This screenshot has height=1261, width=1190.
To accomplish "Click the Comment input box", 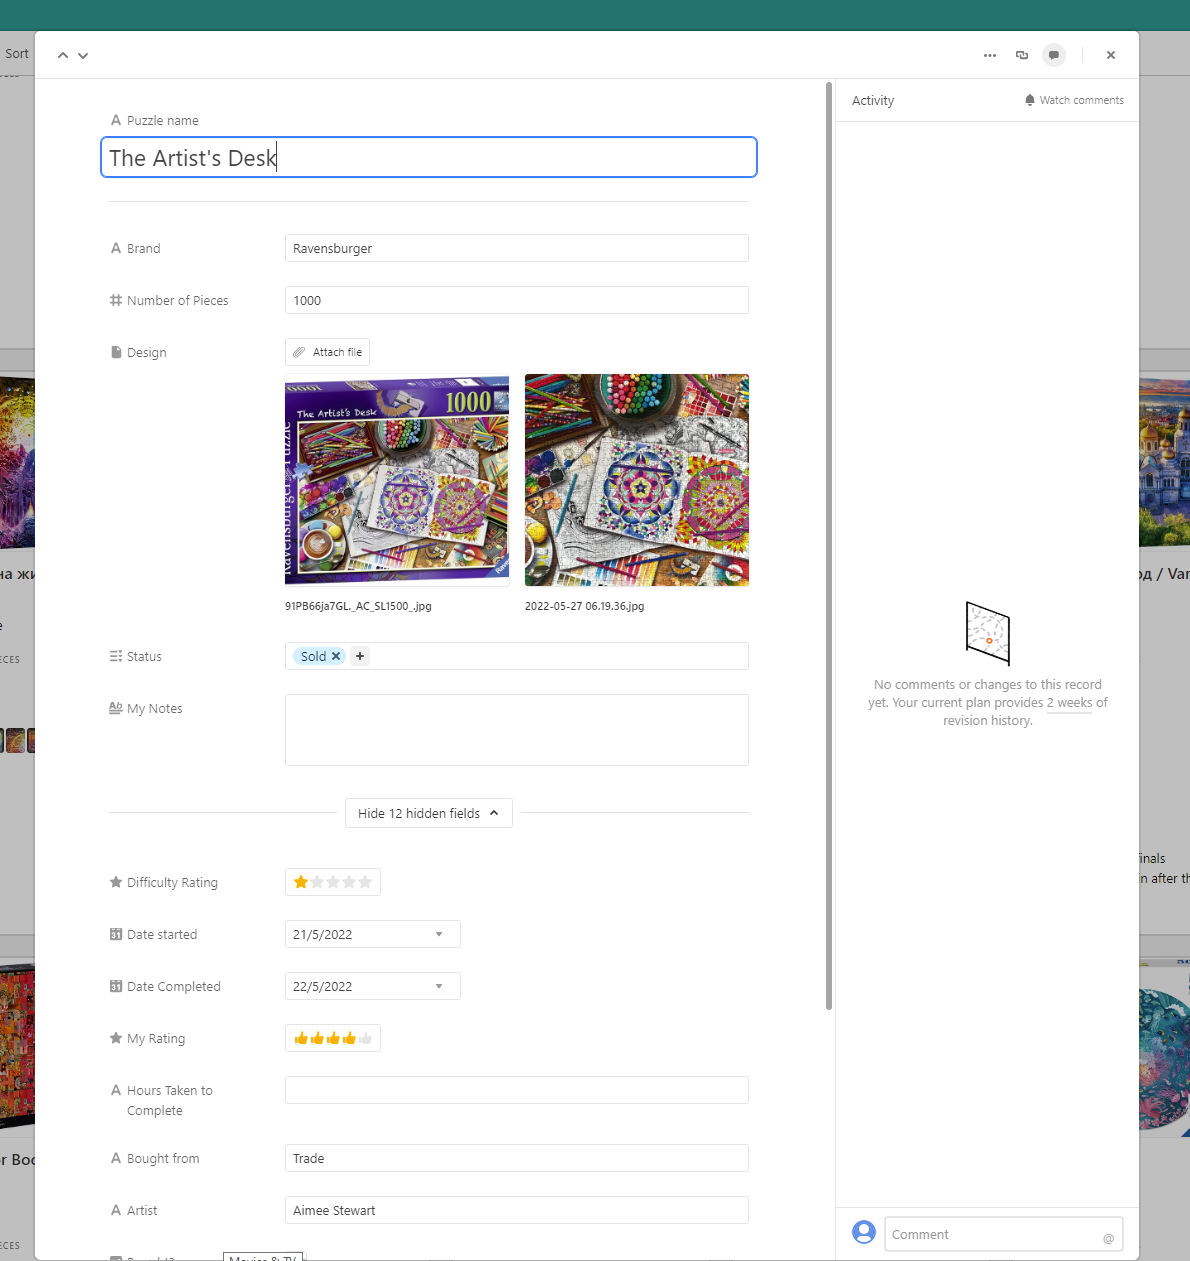I will (1004, 1234).
